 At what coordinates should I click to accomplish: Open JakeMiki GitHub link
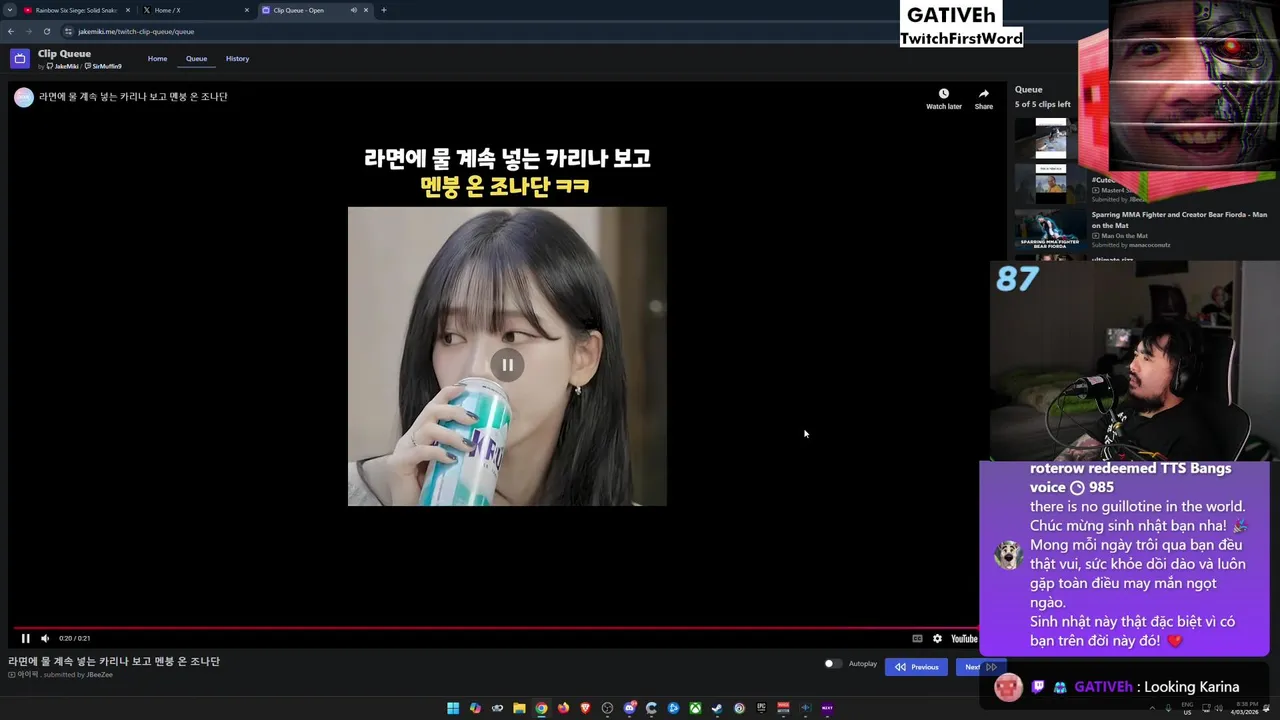click(x=63, y=66)
